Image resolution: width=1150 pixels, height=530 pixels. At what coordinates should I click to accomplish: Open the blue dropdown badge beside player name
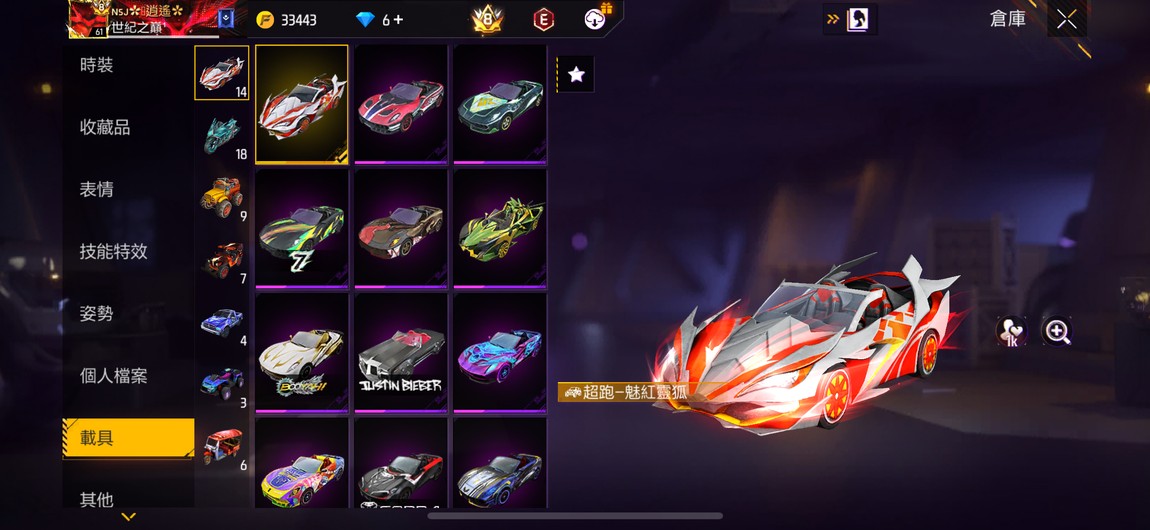pos(226,20)
